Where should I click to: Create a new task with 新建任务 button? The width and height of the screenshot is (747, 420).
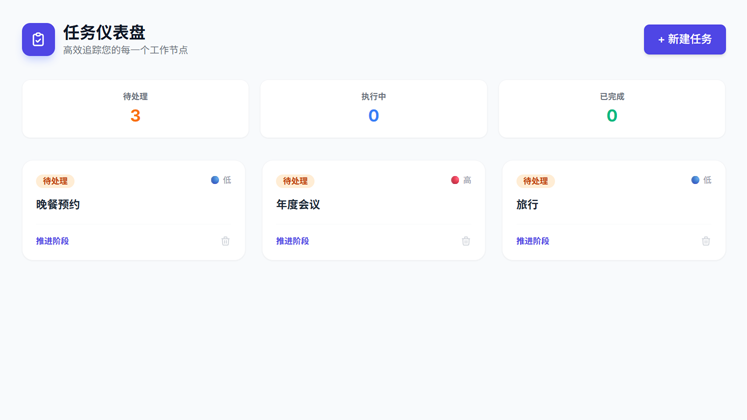[x=684, y=40]
